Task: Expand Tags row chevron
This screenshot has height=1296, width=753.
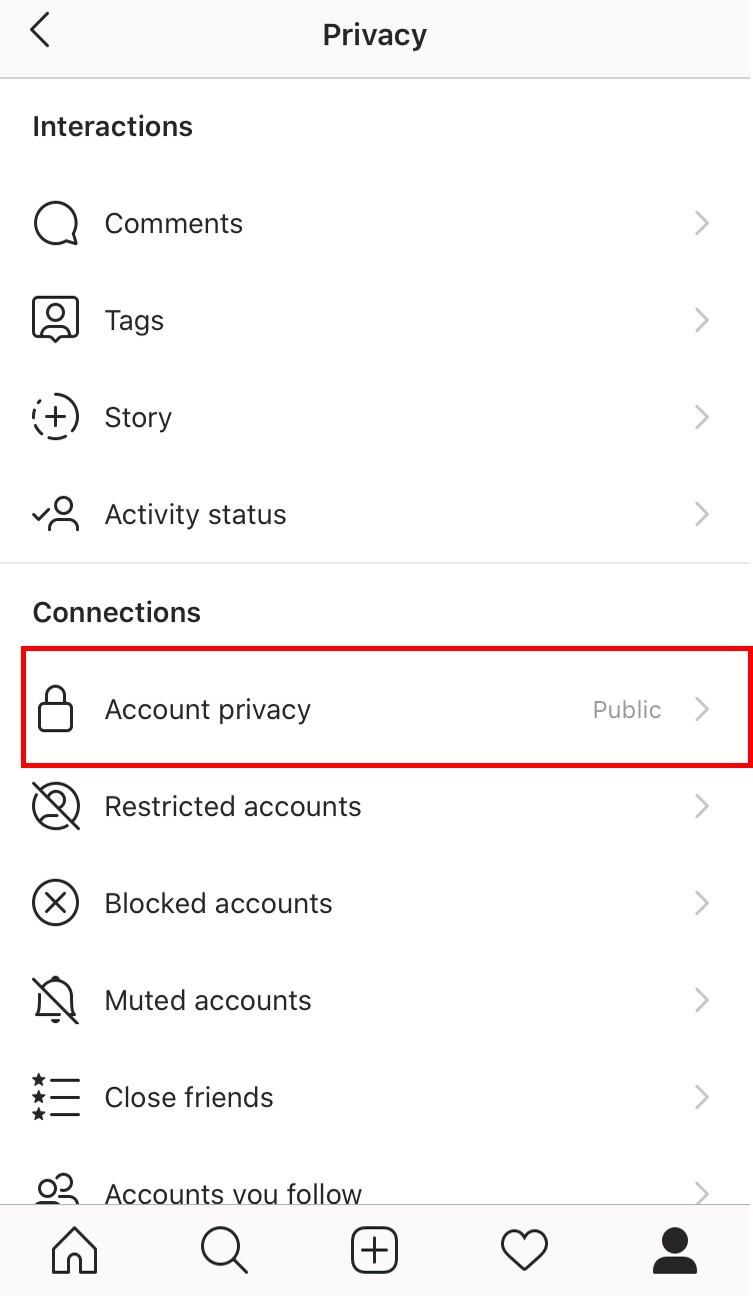Action: point(702,320)
